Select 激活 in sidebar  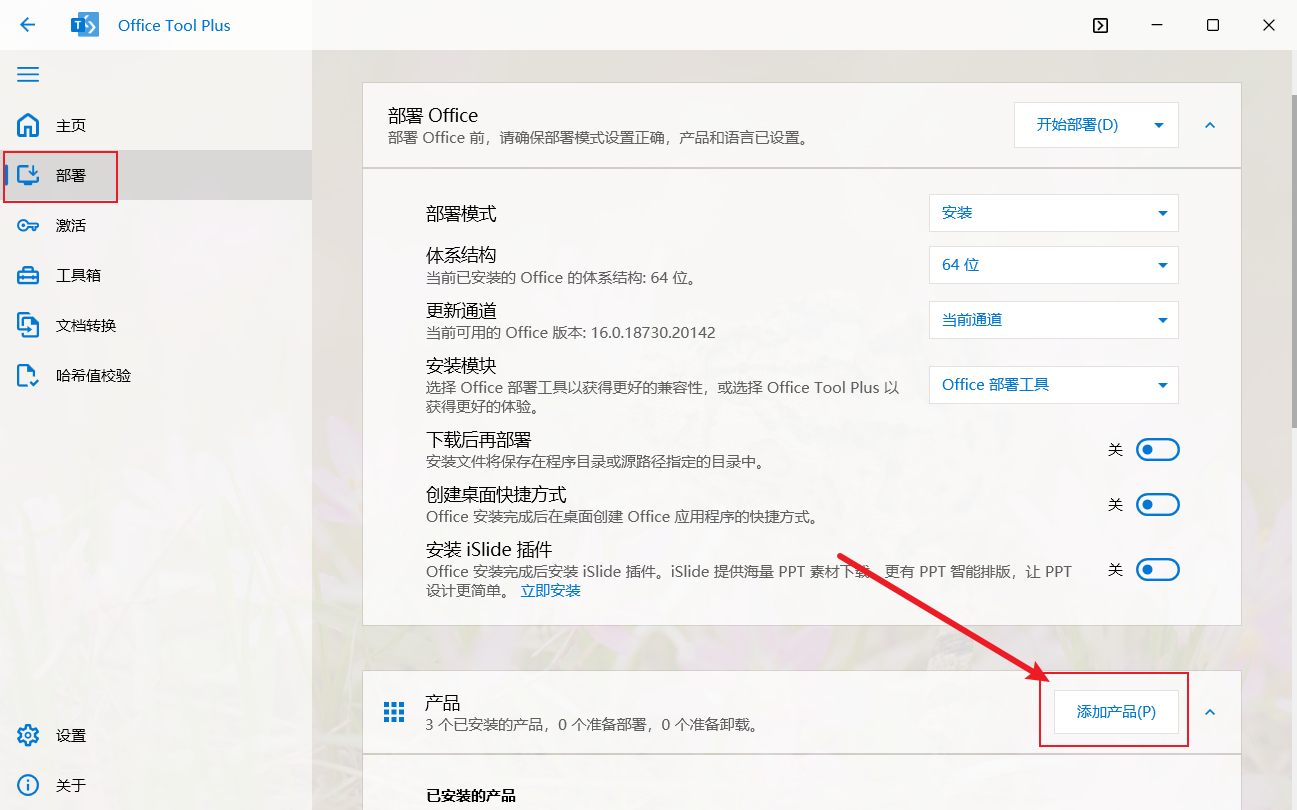(x=156, y=225)
